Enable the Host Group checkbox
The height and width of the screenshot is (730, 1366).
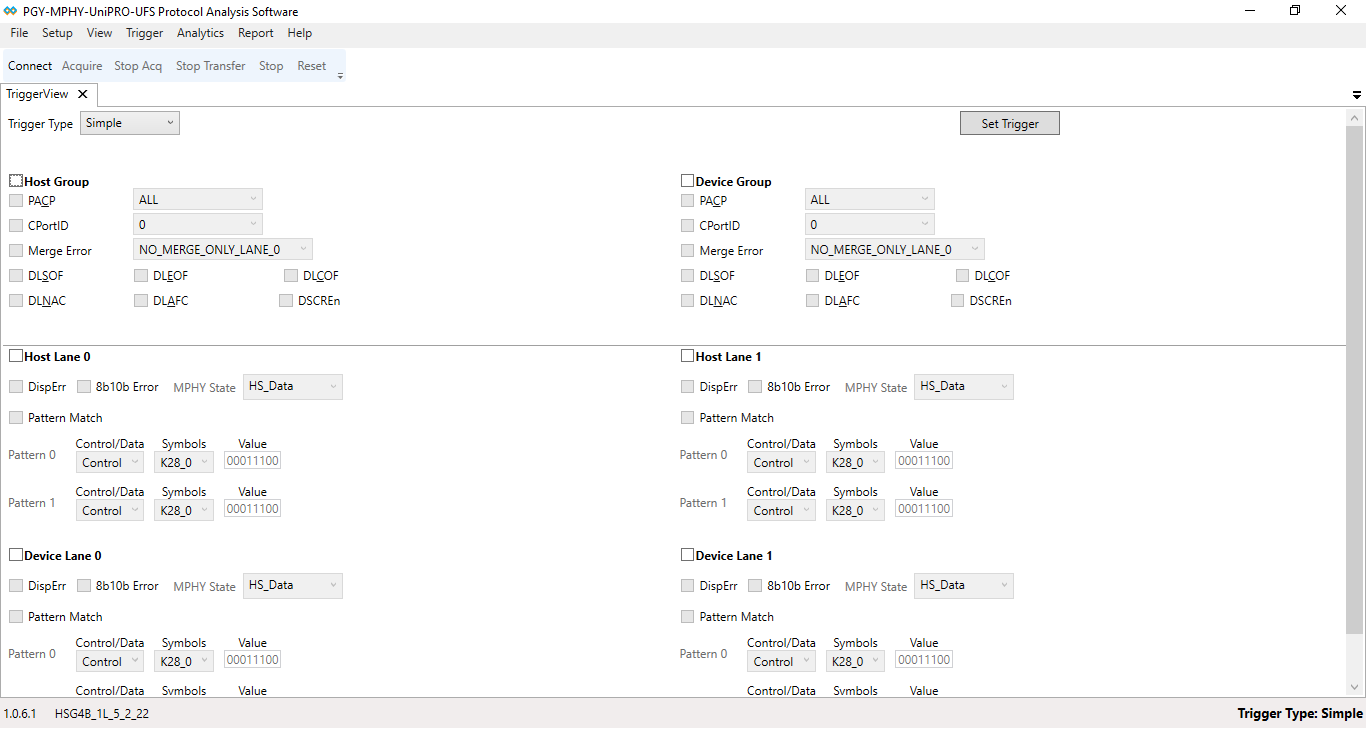click(x=16, y=181)
